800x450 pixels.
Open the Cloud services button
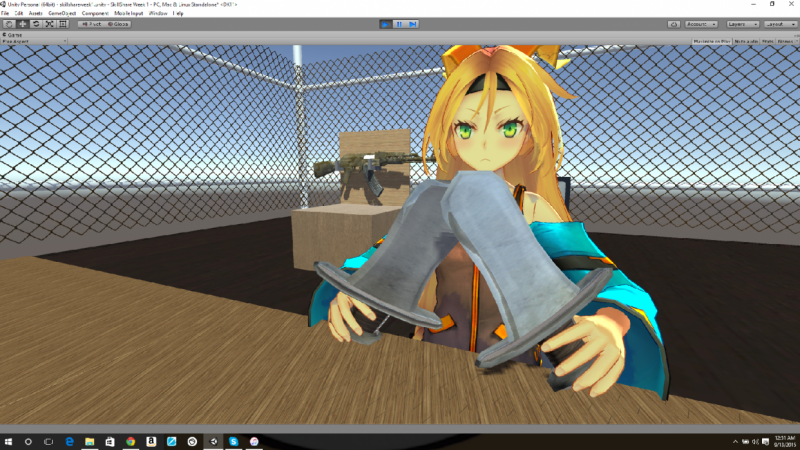673,24
